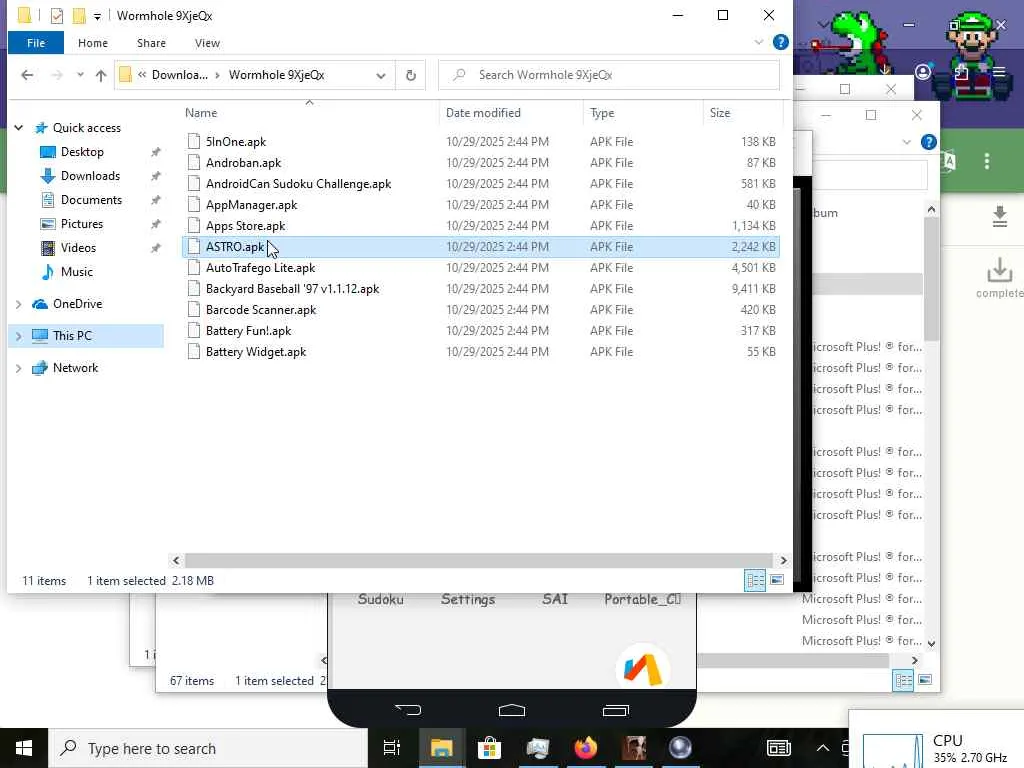Open Task View on the taskbar
Viewport: 1024px width, 768px height.
coord(392,748)
